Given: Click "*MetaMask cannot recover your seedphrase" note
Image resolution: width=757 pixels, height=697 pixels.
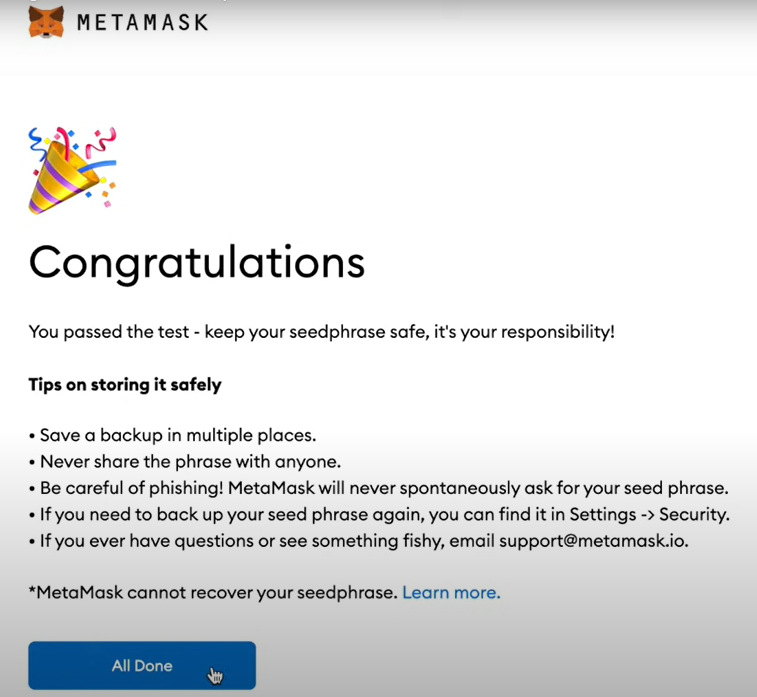Looking at the screenshot, I should pos(213,593).
